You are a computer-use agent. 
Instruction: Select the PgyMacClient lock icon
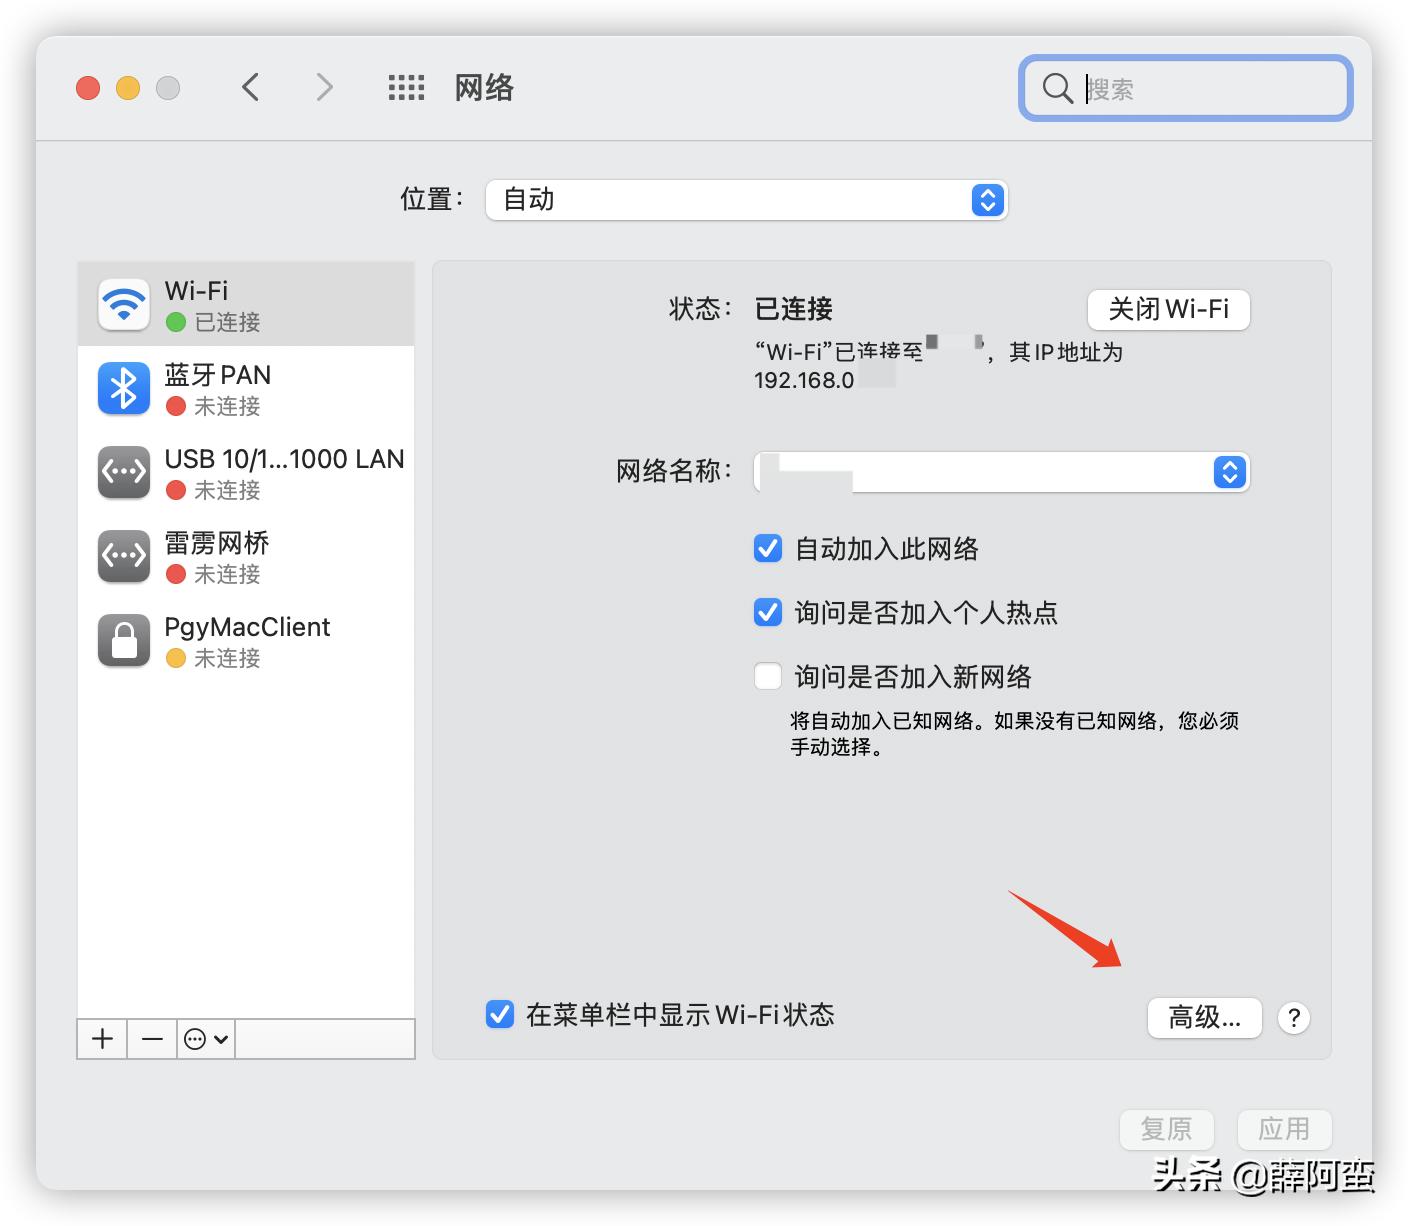click(x=122, y=640)
